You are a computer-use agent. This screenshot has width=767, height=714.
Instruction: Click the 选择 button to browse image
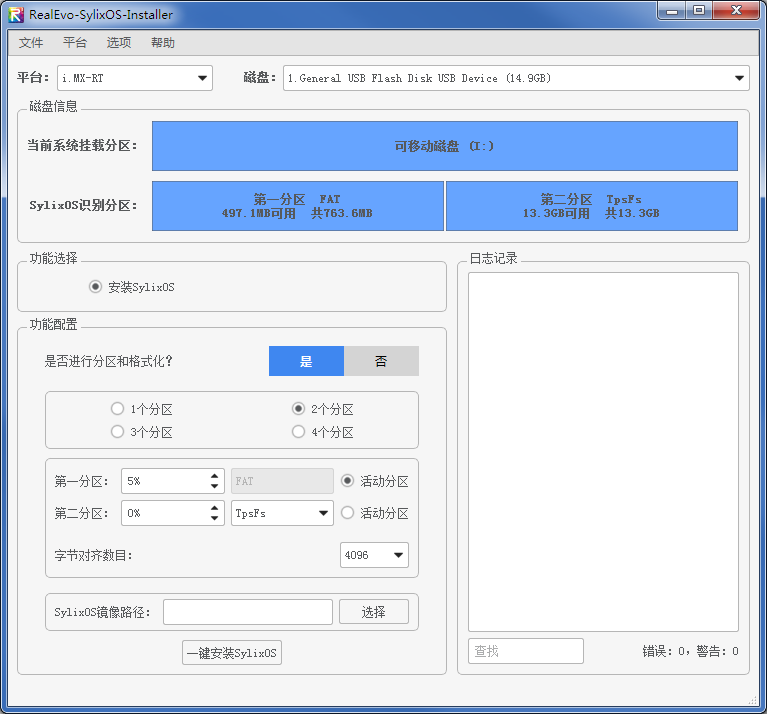(374, 612)
